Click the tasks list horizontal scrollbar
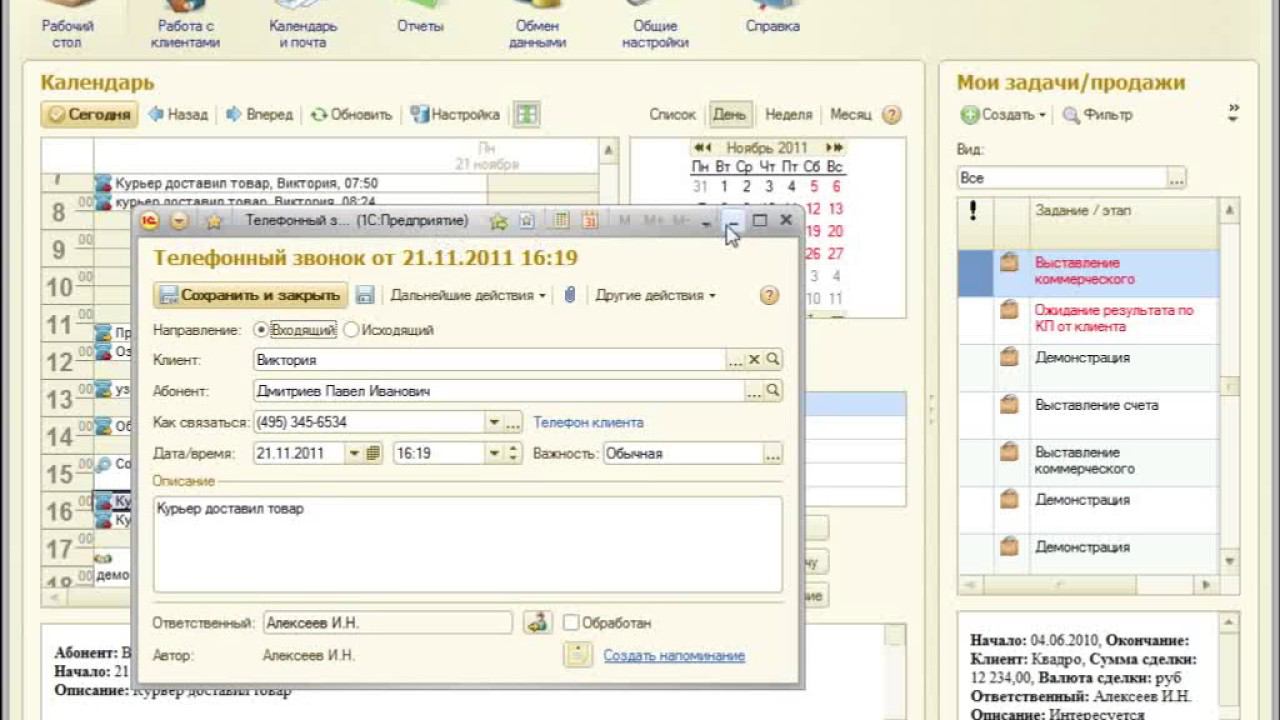 tap(1088, 584)
